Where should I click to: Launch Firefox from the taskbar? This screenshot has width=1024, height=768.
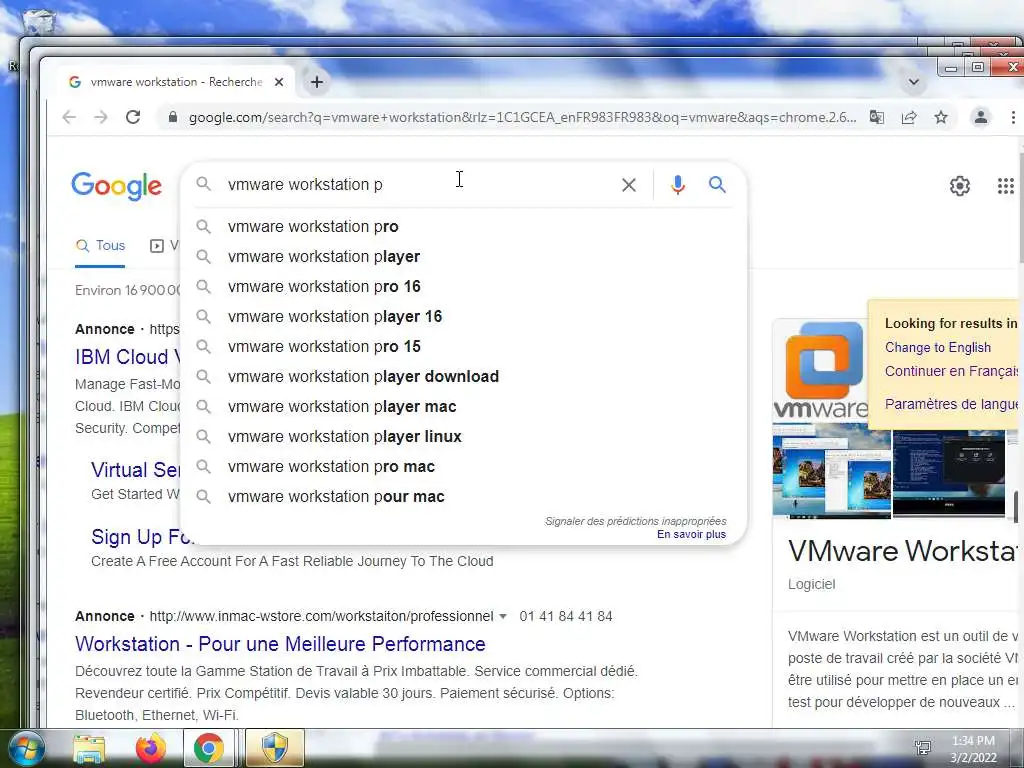pos(151,748)
